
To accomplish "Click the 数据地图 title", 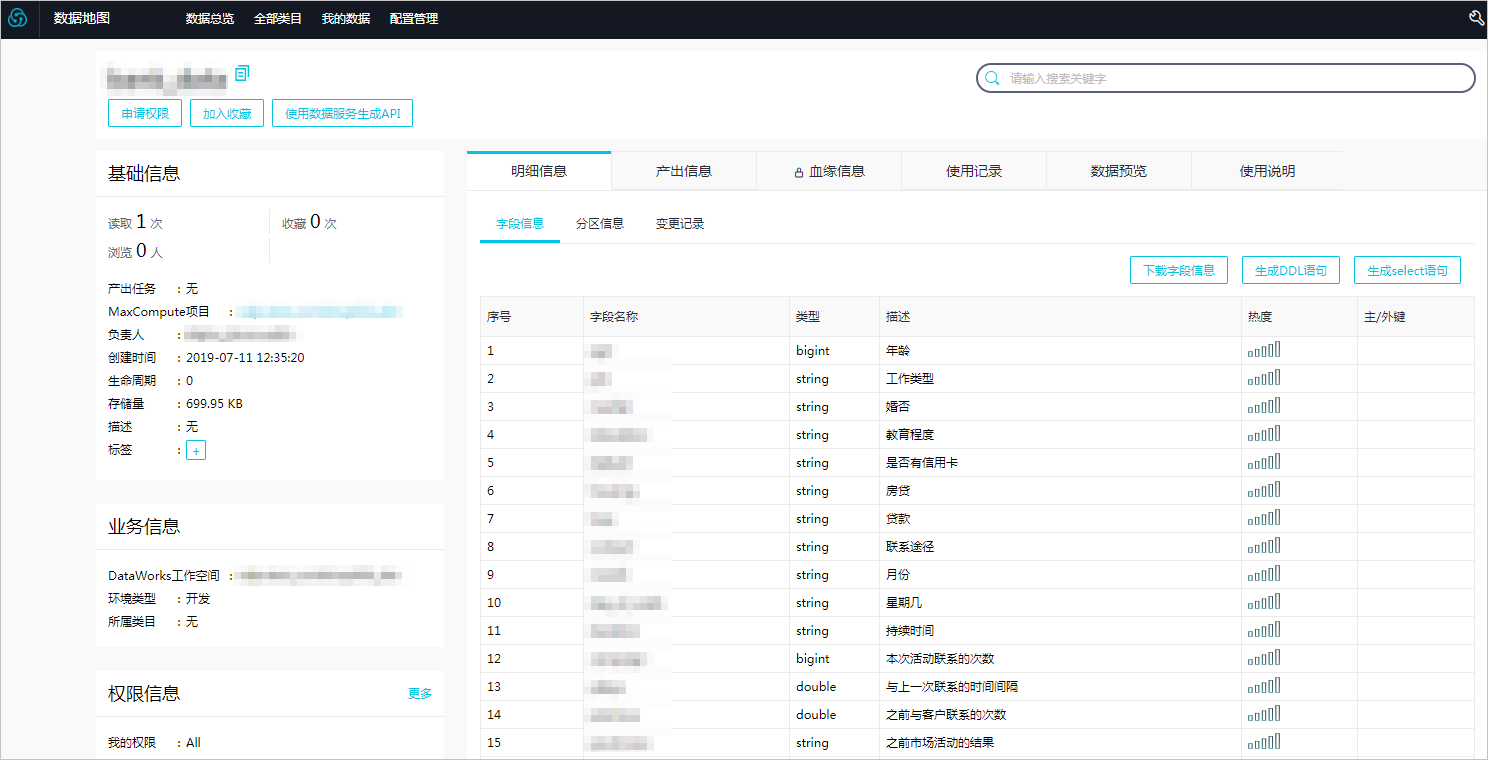I will pos(82,18).
